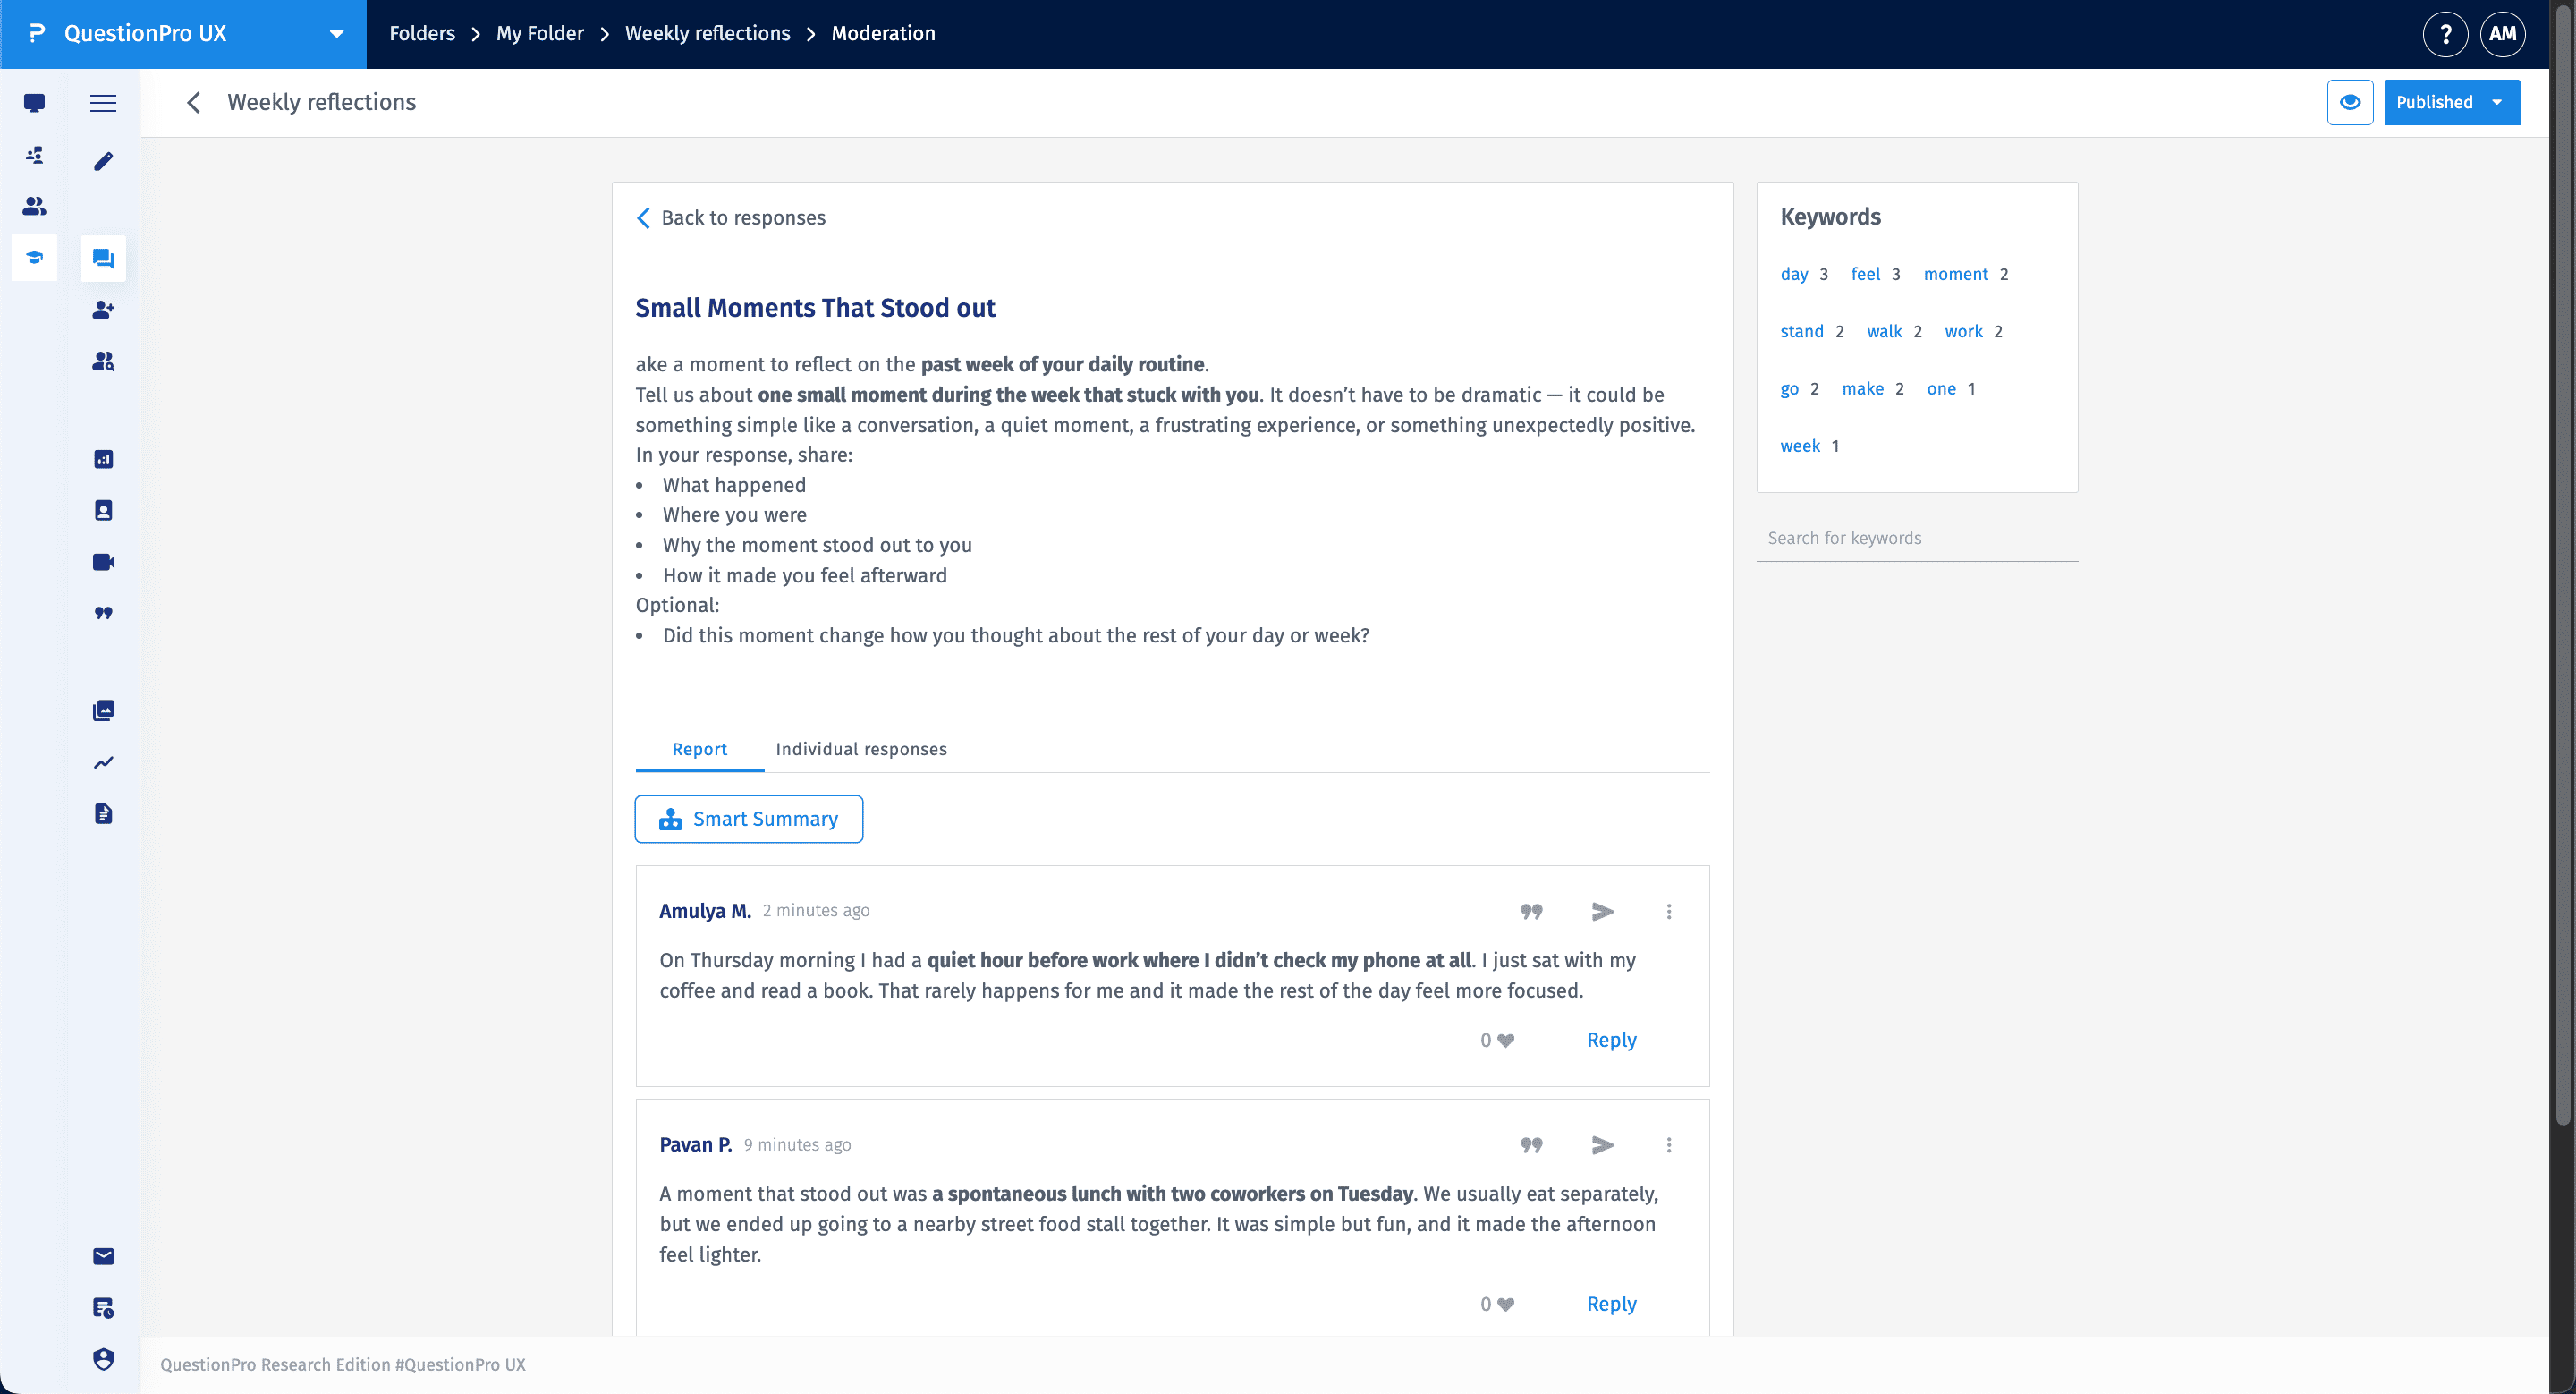This screenshot has width=2576, height=1394.
Task: Switch to the Individual responses tab
Action: click(861, 749)
